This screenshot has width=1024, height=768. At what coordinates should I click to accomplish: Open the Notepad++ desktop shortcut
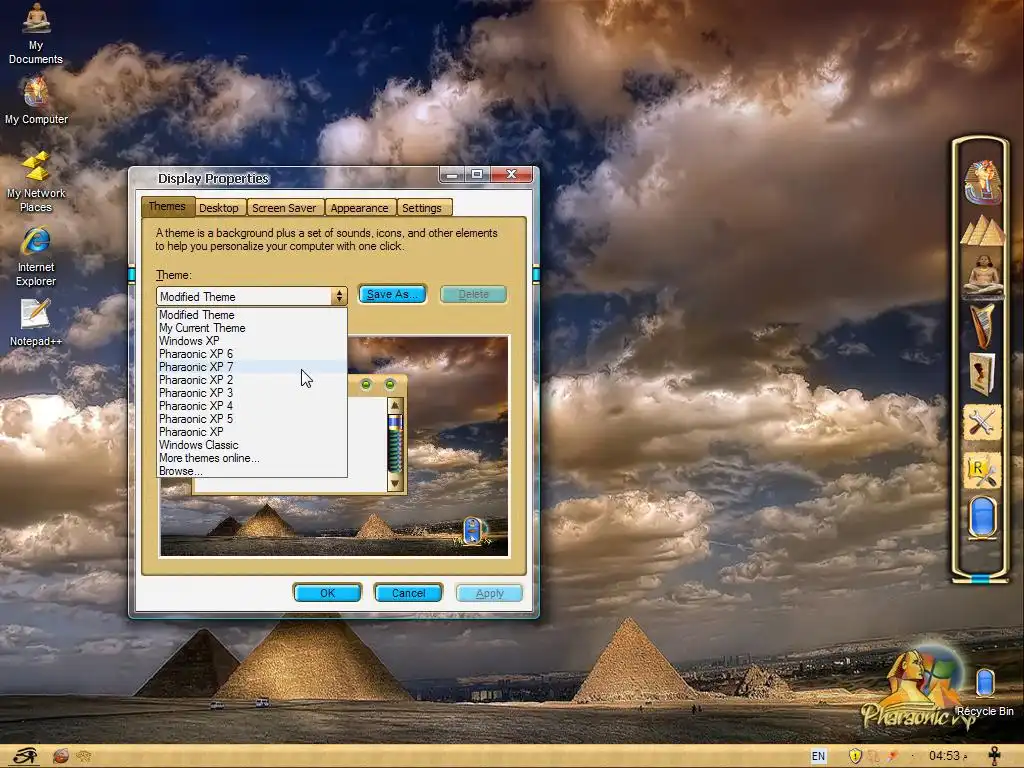(x=36, y=323)
